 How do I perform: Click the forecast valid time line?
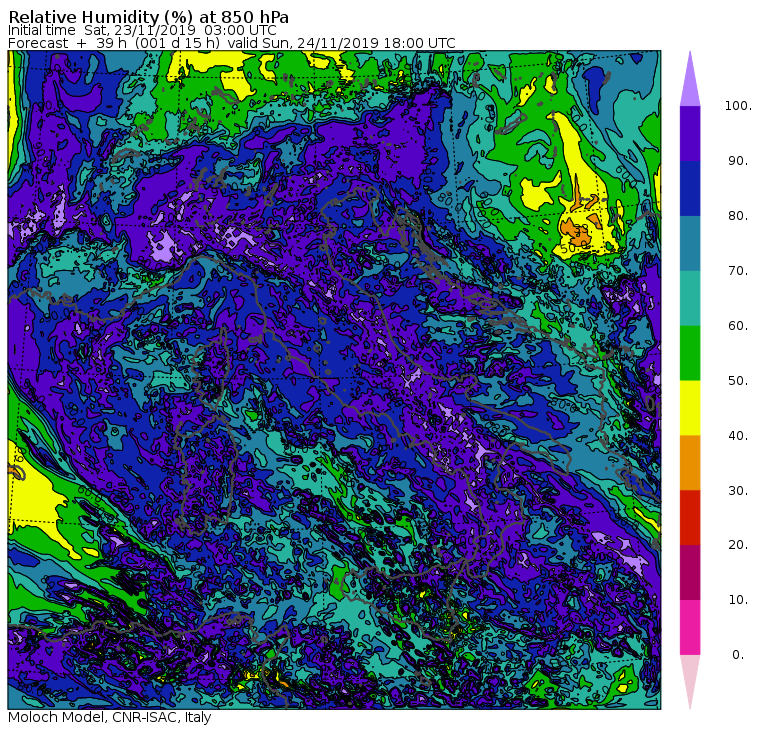pos(232,43)
